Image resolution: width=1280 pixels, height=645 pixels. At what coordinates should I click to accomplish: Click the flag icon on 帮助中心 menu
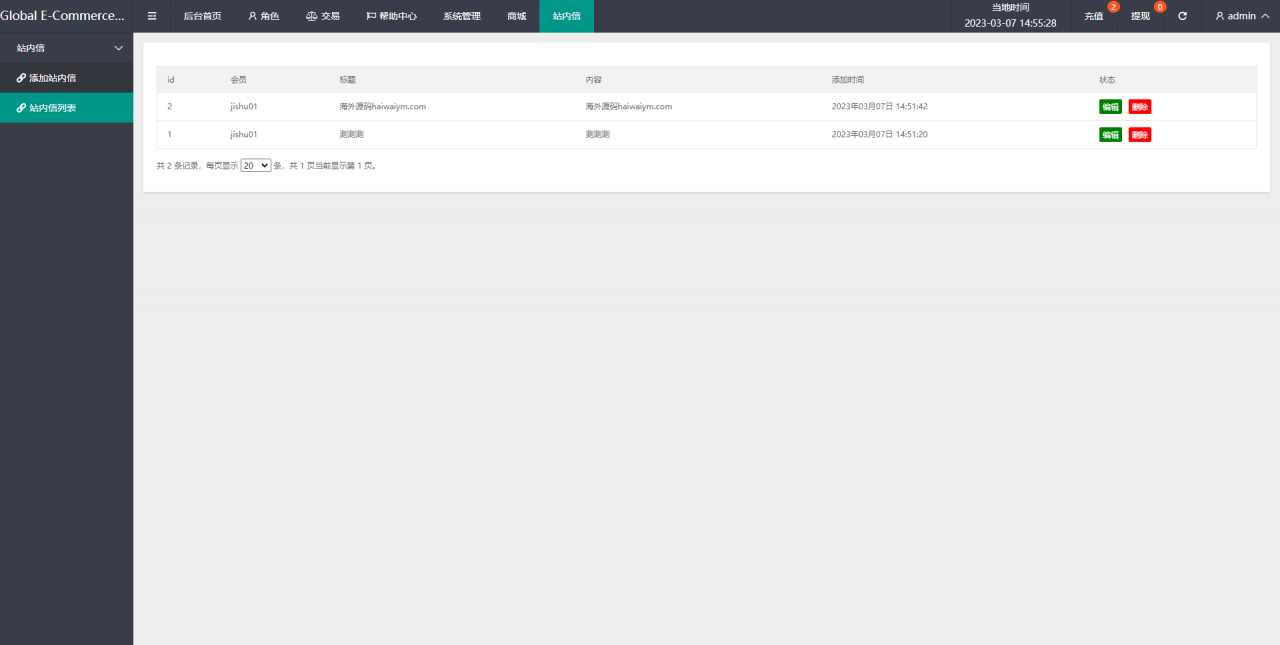[x=371, y=16]
